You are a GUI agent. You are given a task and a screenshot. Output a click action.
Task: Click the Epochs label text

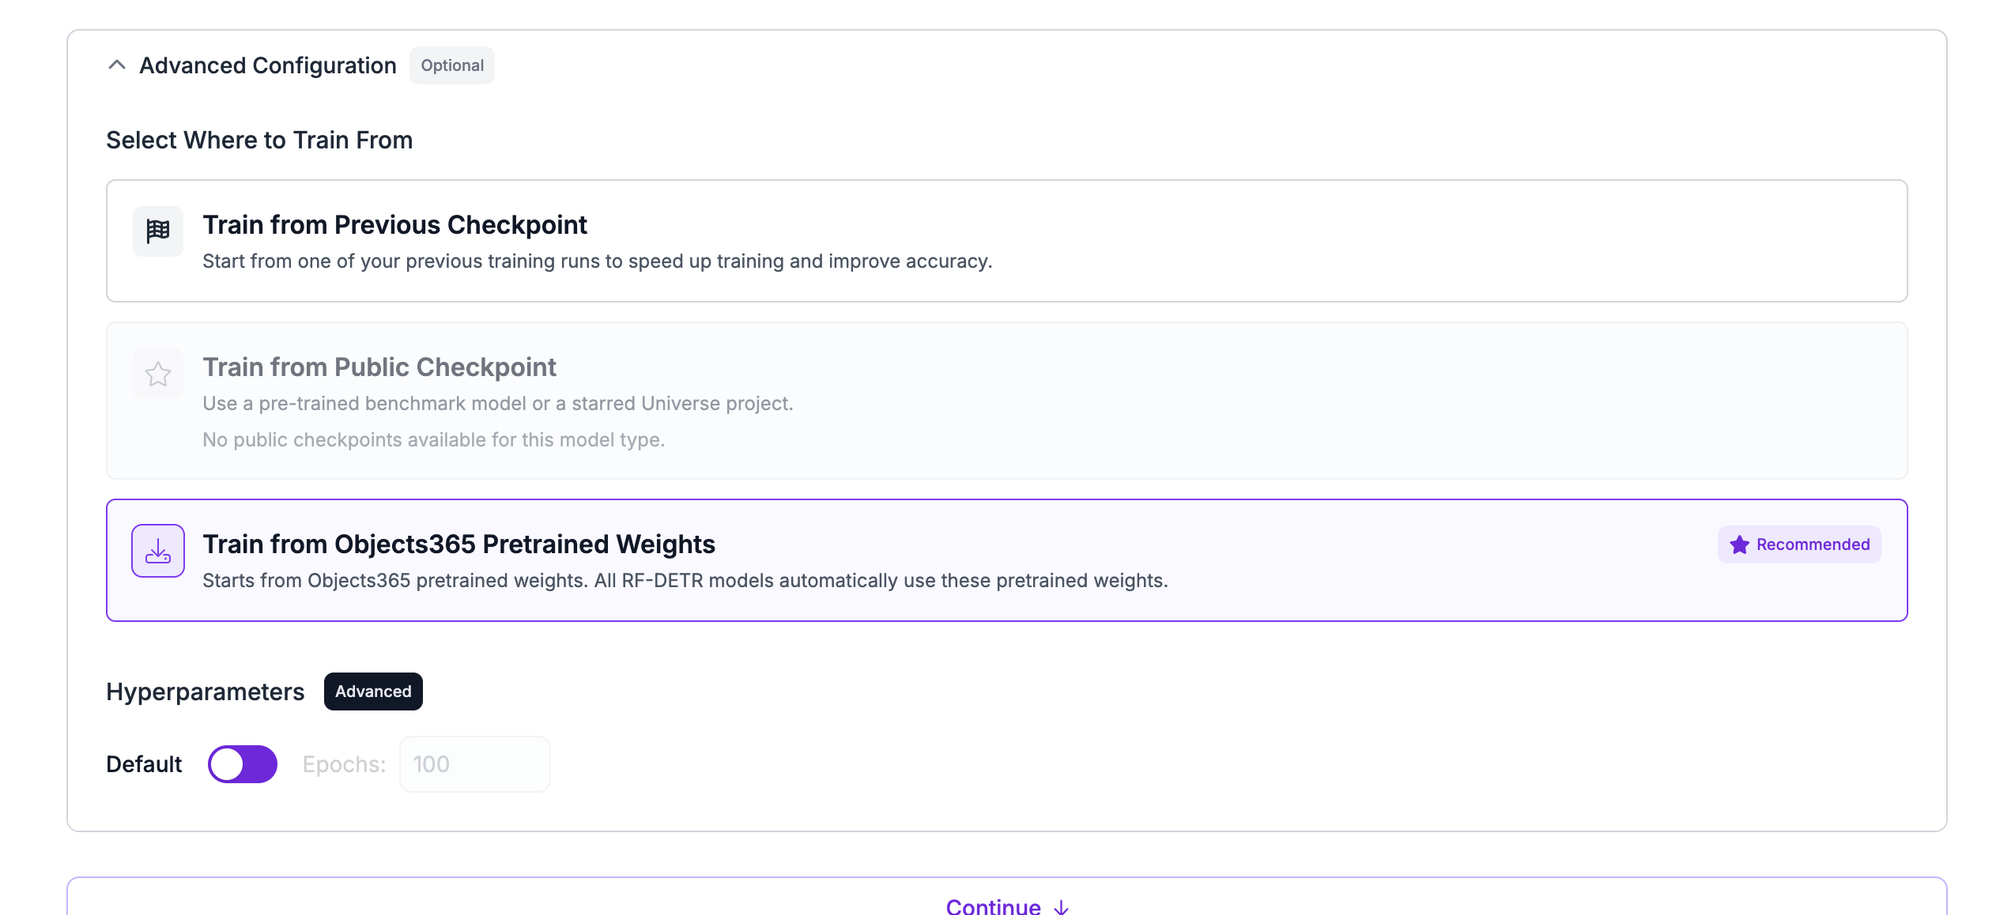344,764
